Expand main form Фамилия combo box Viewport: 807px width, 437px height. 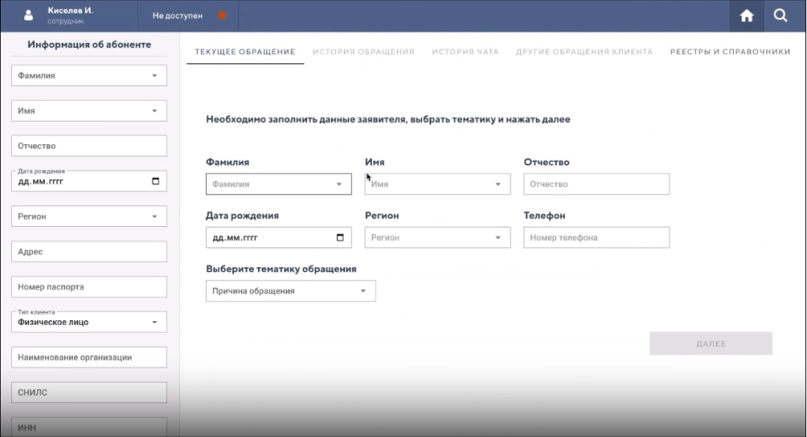(278, 184)
